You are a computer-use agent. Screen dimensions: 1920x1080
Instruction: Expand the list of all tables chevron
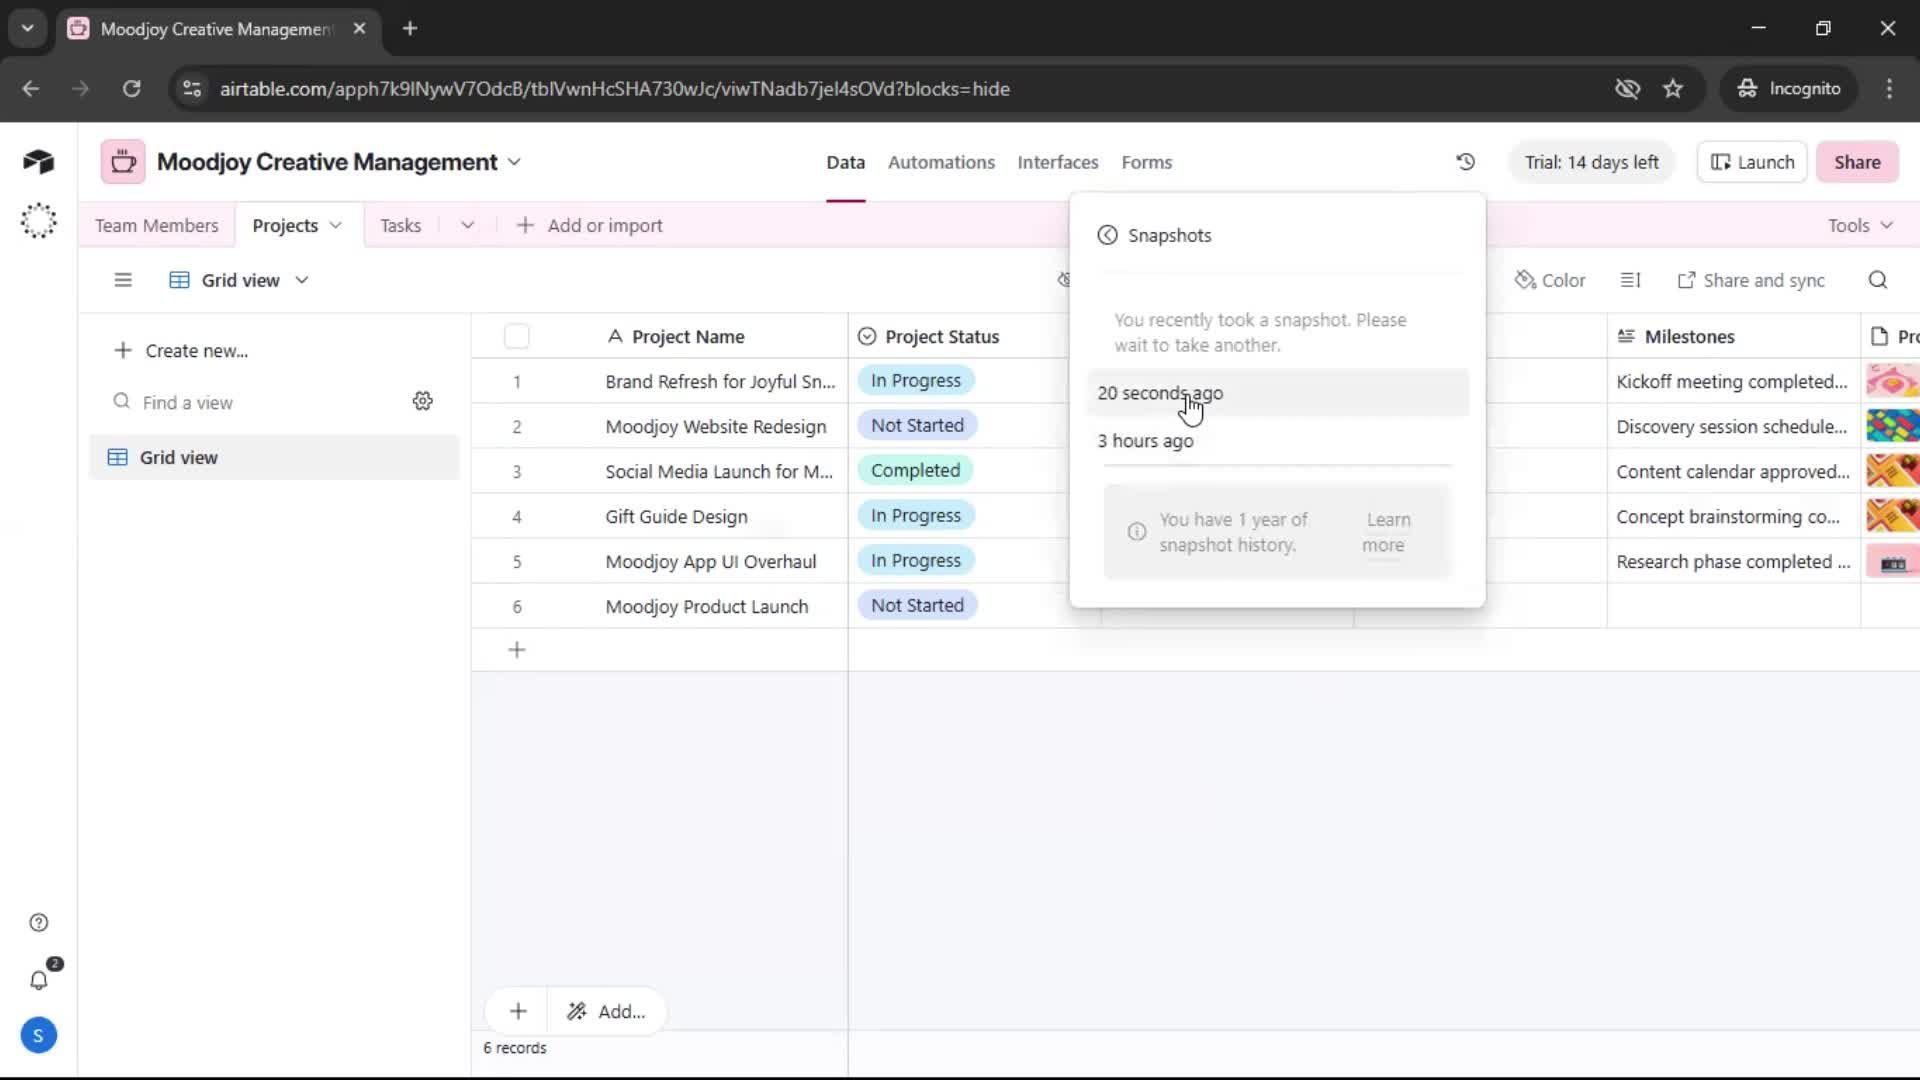tap(467, 225)
